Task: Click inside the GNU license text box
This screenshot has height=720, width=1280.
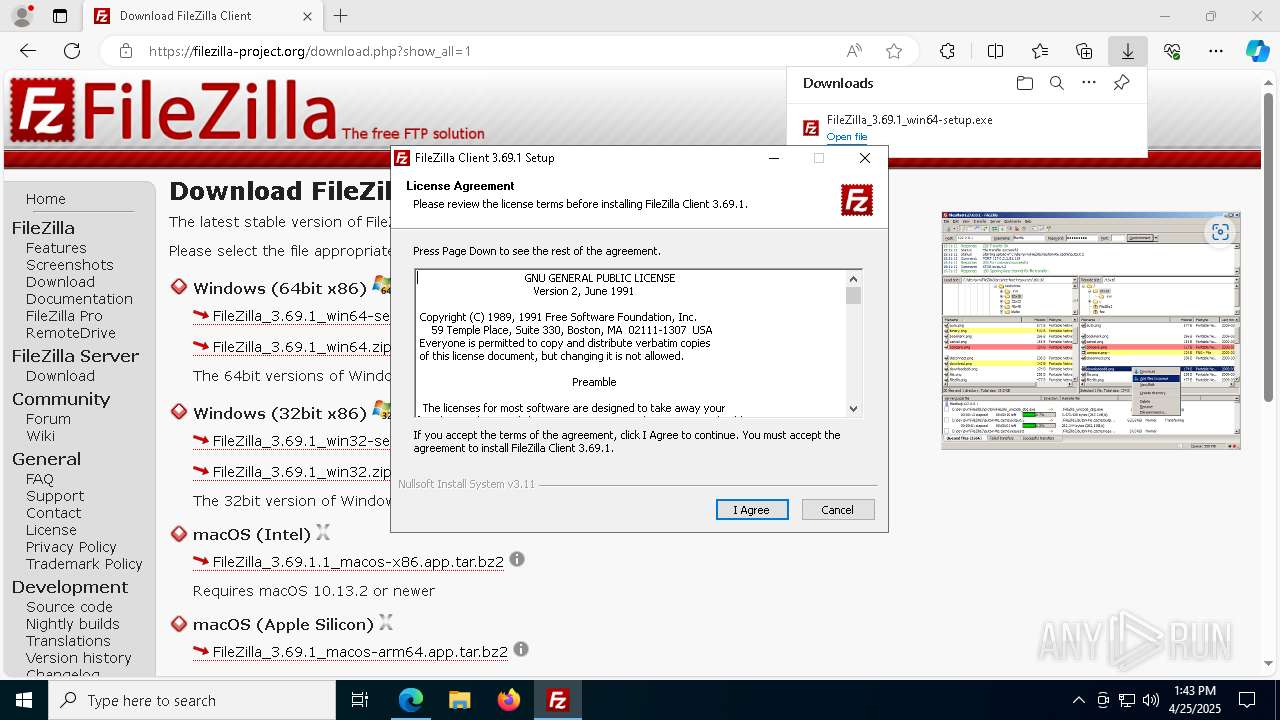Action: click(630, 343)
